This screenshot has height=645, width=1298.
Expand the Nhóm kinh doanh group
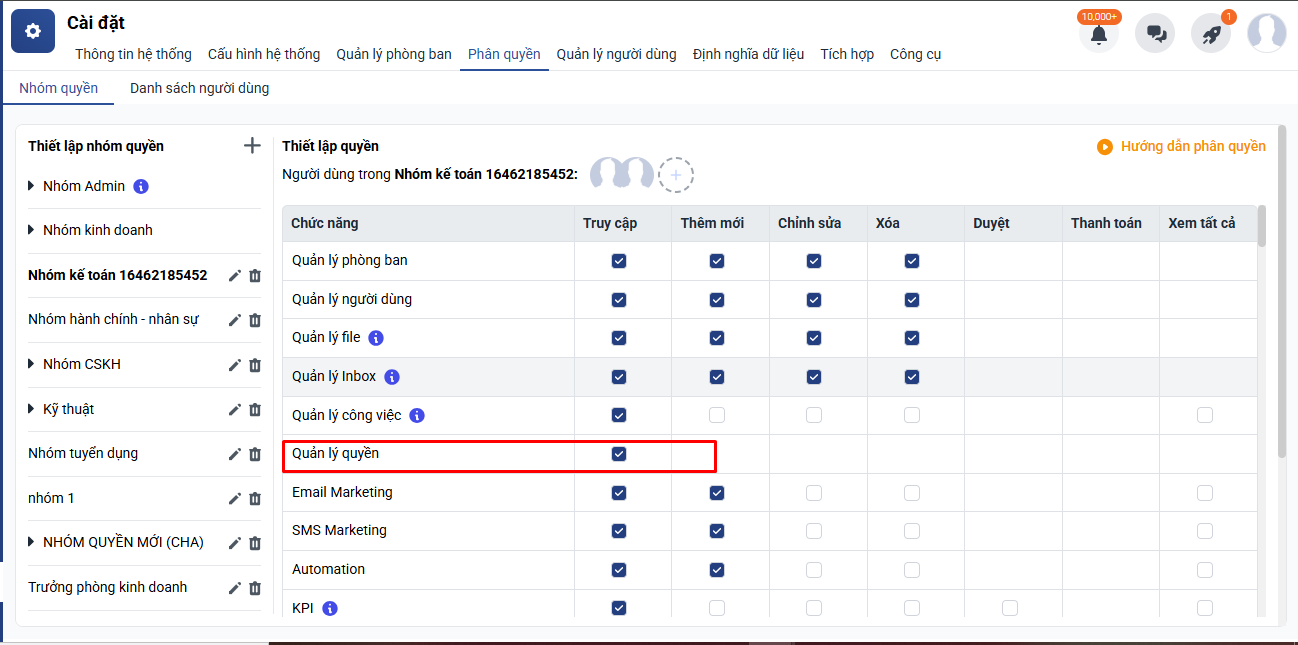32,230
